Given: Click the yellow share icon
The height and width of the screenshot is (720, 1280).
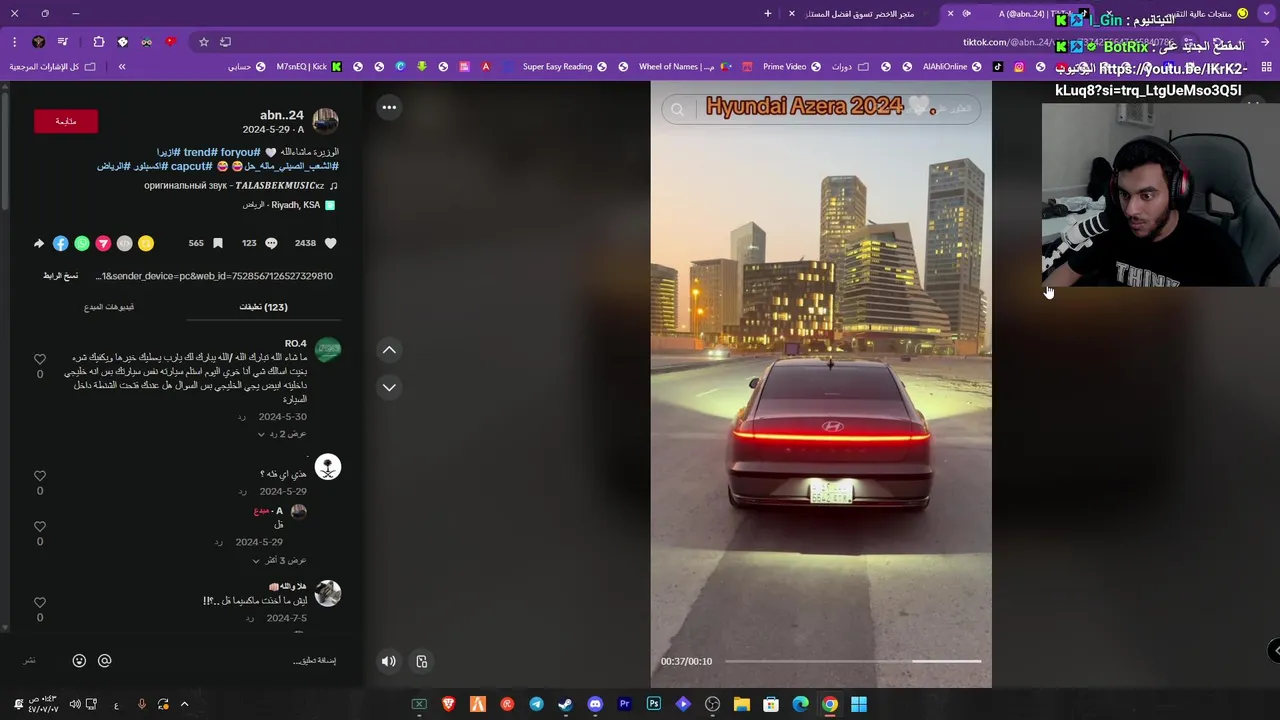Looking at the screenshot, I should coord(146,243).
